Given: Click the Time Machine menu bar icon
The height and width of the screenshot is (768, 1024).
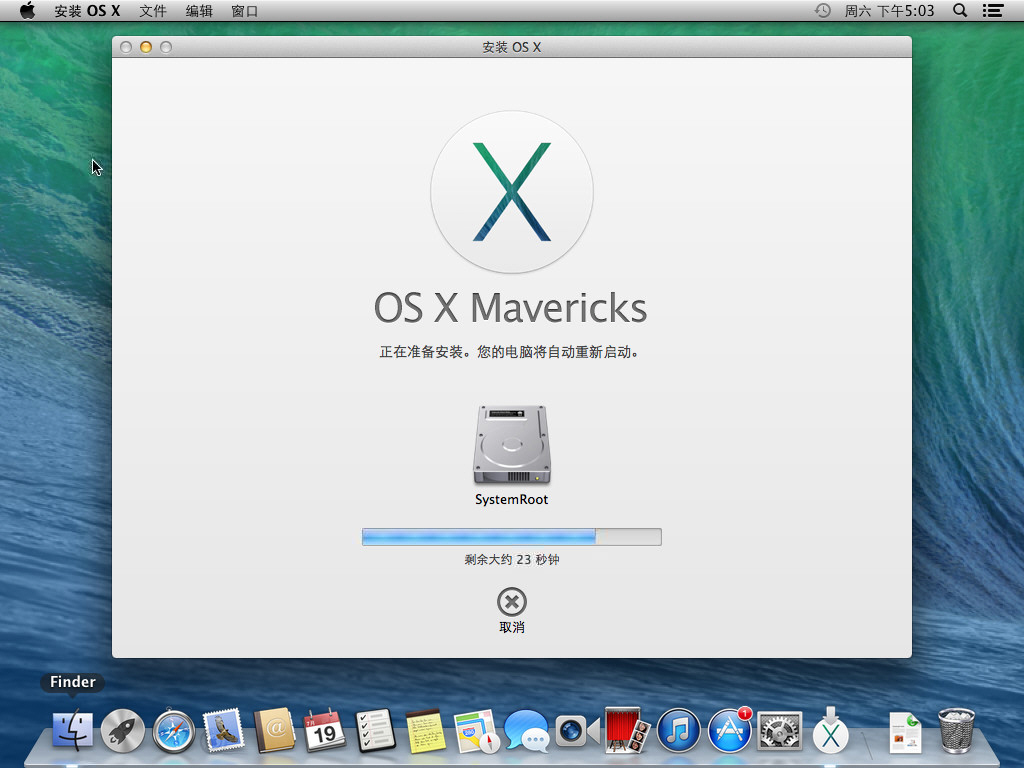Looking at the screenshot, I should (822, 10).
